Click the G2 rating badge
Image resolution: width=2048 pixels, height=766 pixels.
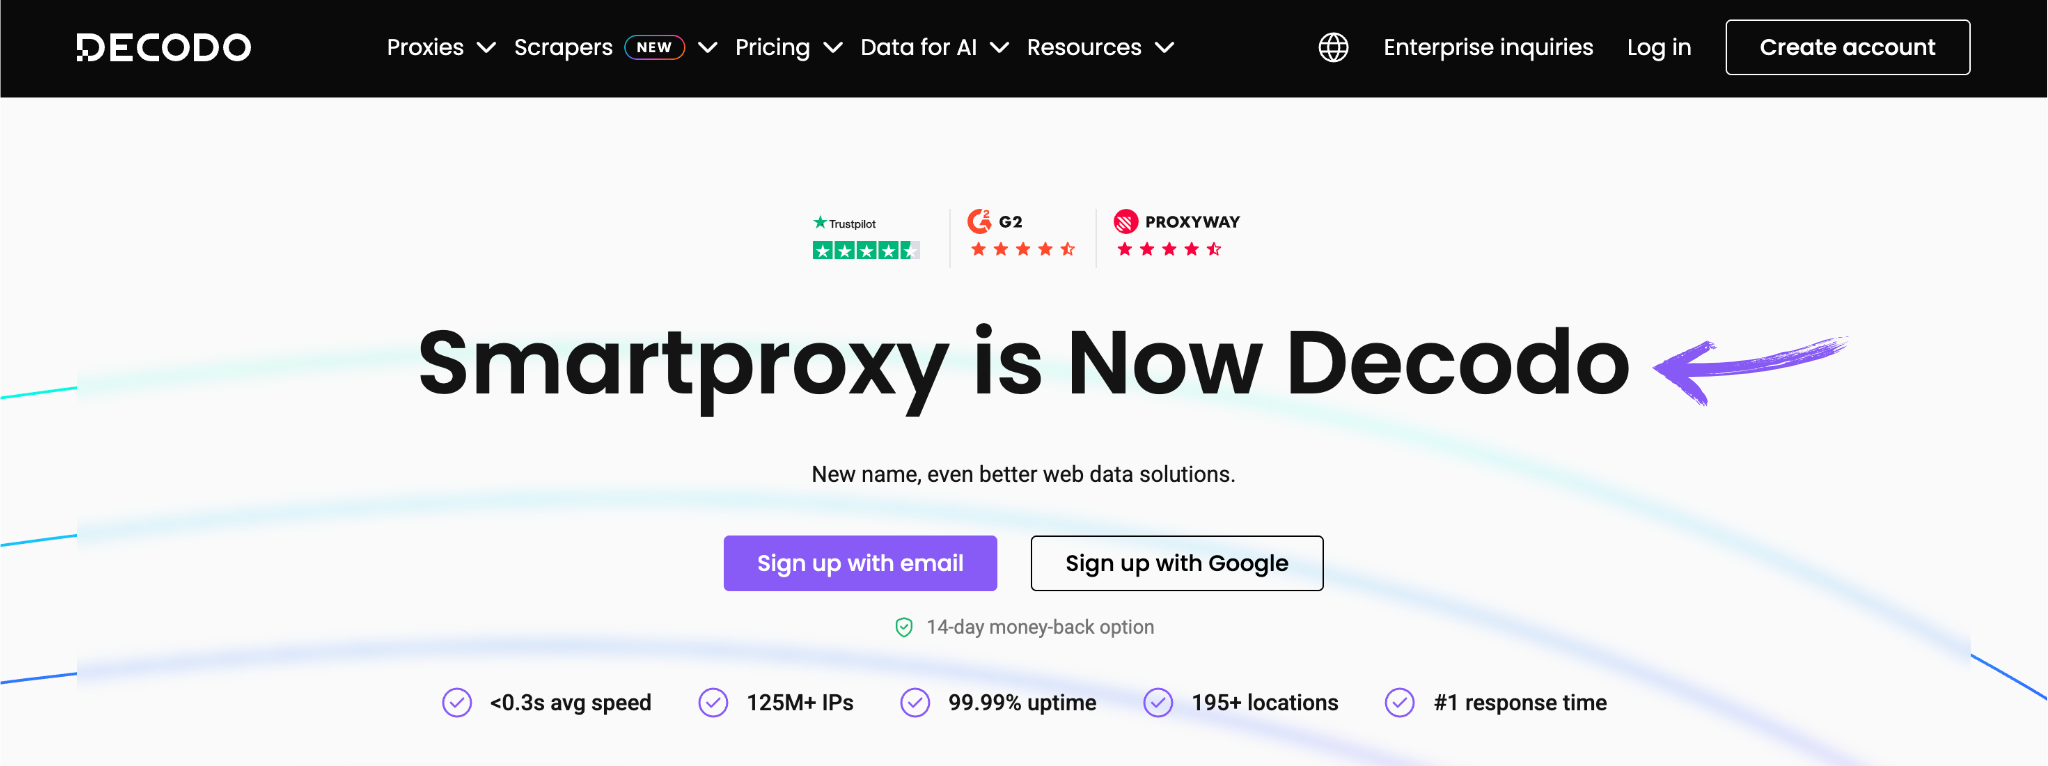(x=1022, y=234)
